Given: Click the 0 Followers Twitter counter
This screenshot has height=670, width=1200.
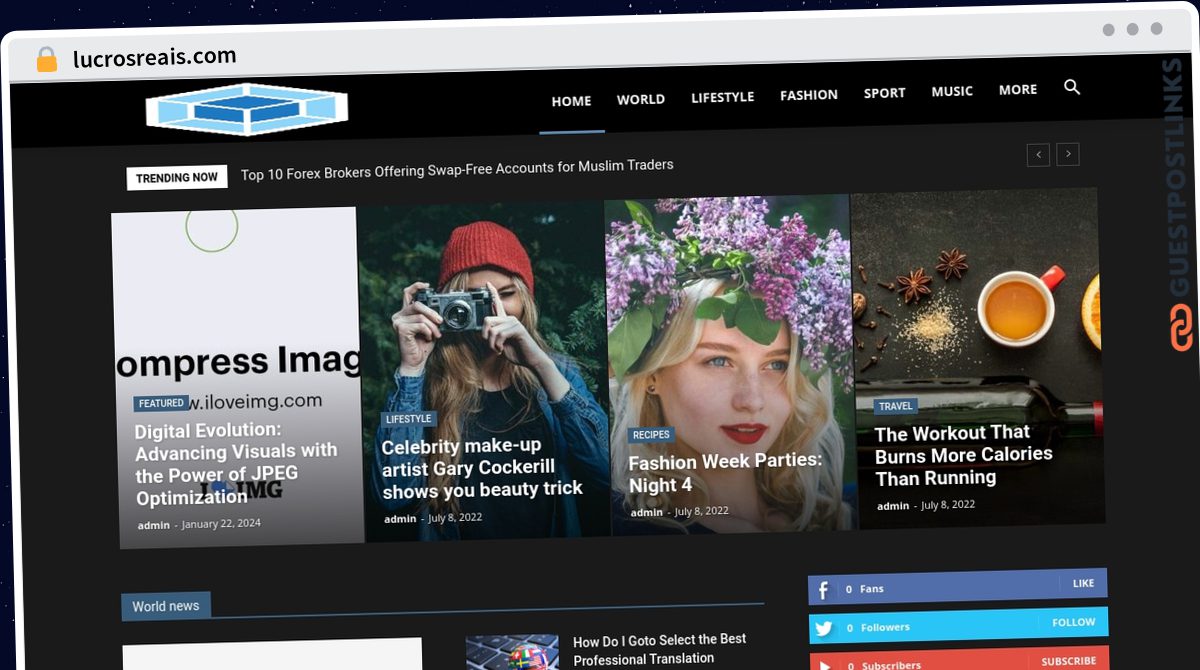Looking at the screenshot, I should tap(878, 628).
